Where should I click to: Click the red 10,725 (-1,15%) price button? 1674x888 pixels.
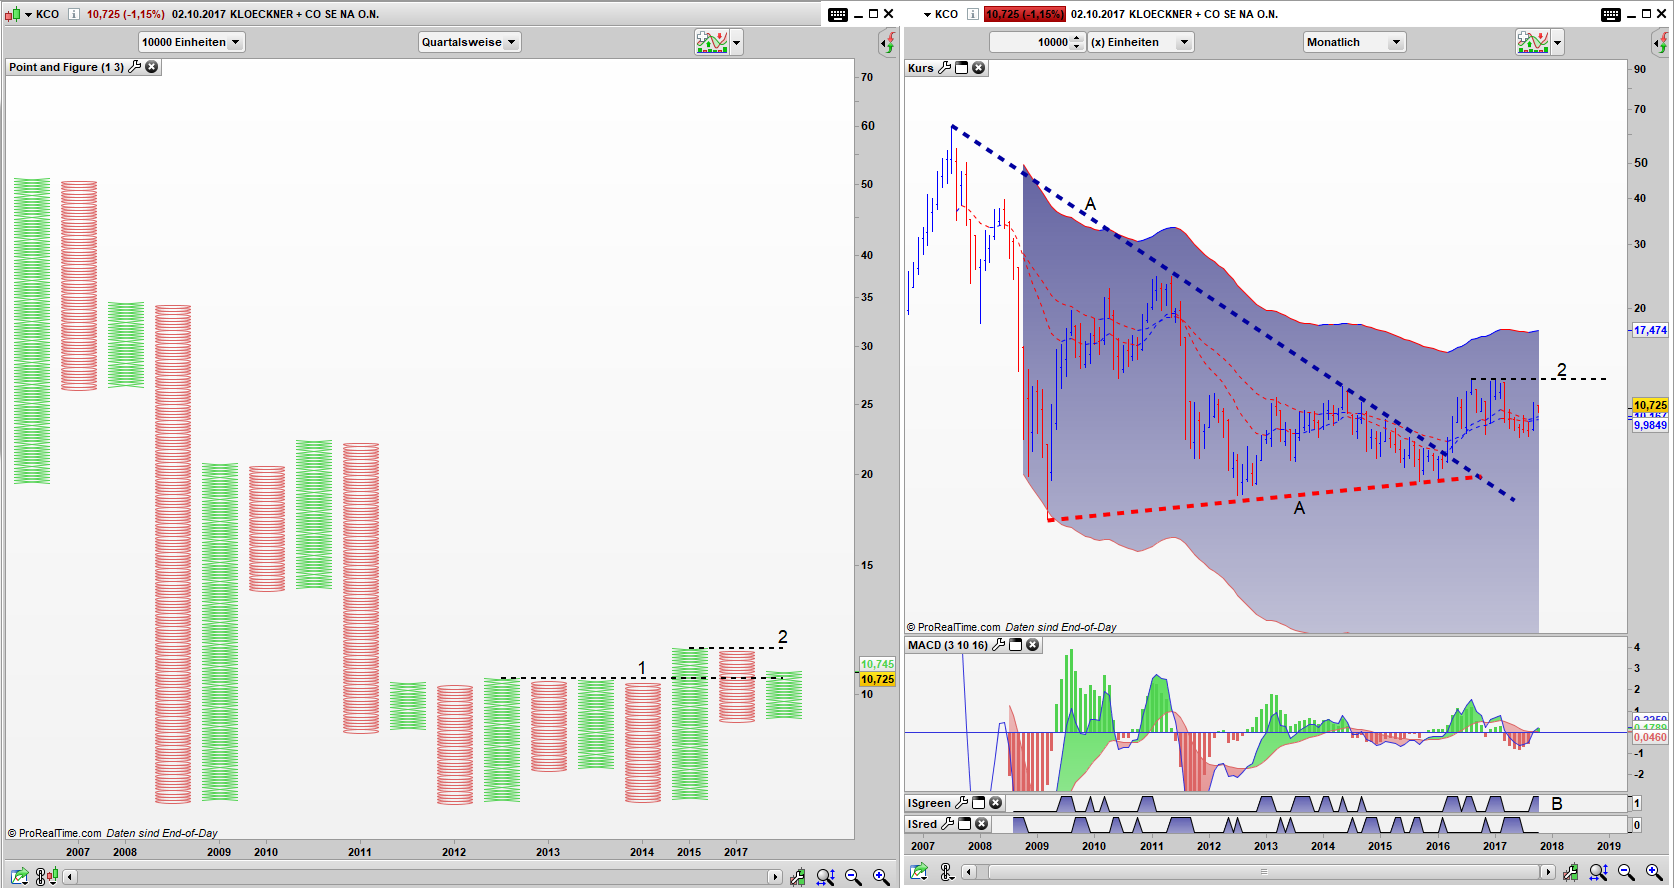tap(1024, 14)
